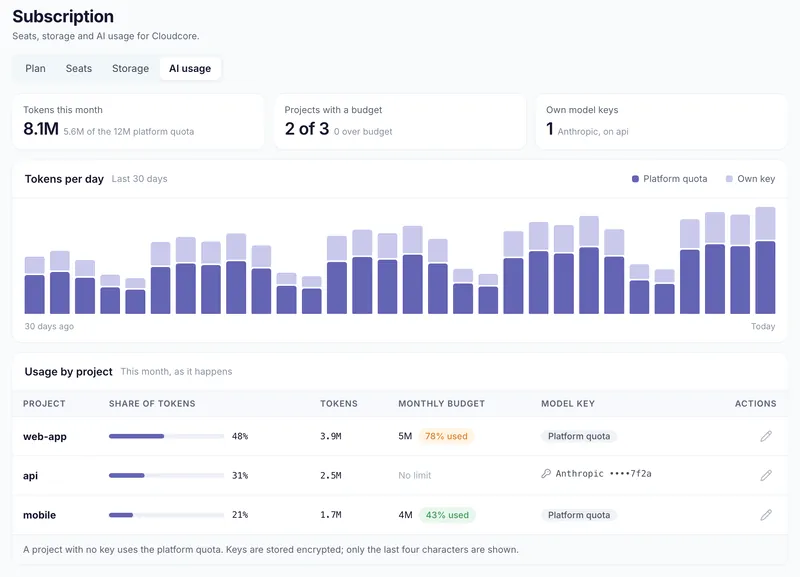
Task: Click the ACTIONS column header
Action: (x=756, y=404)
